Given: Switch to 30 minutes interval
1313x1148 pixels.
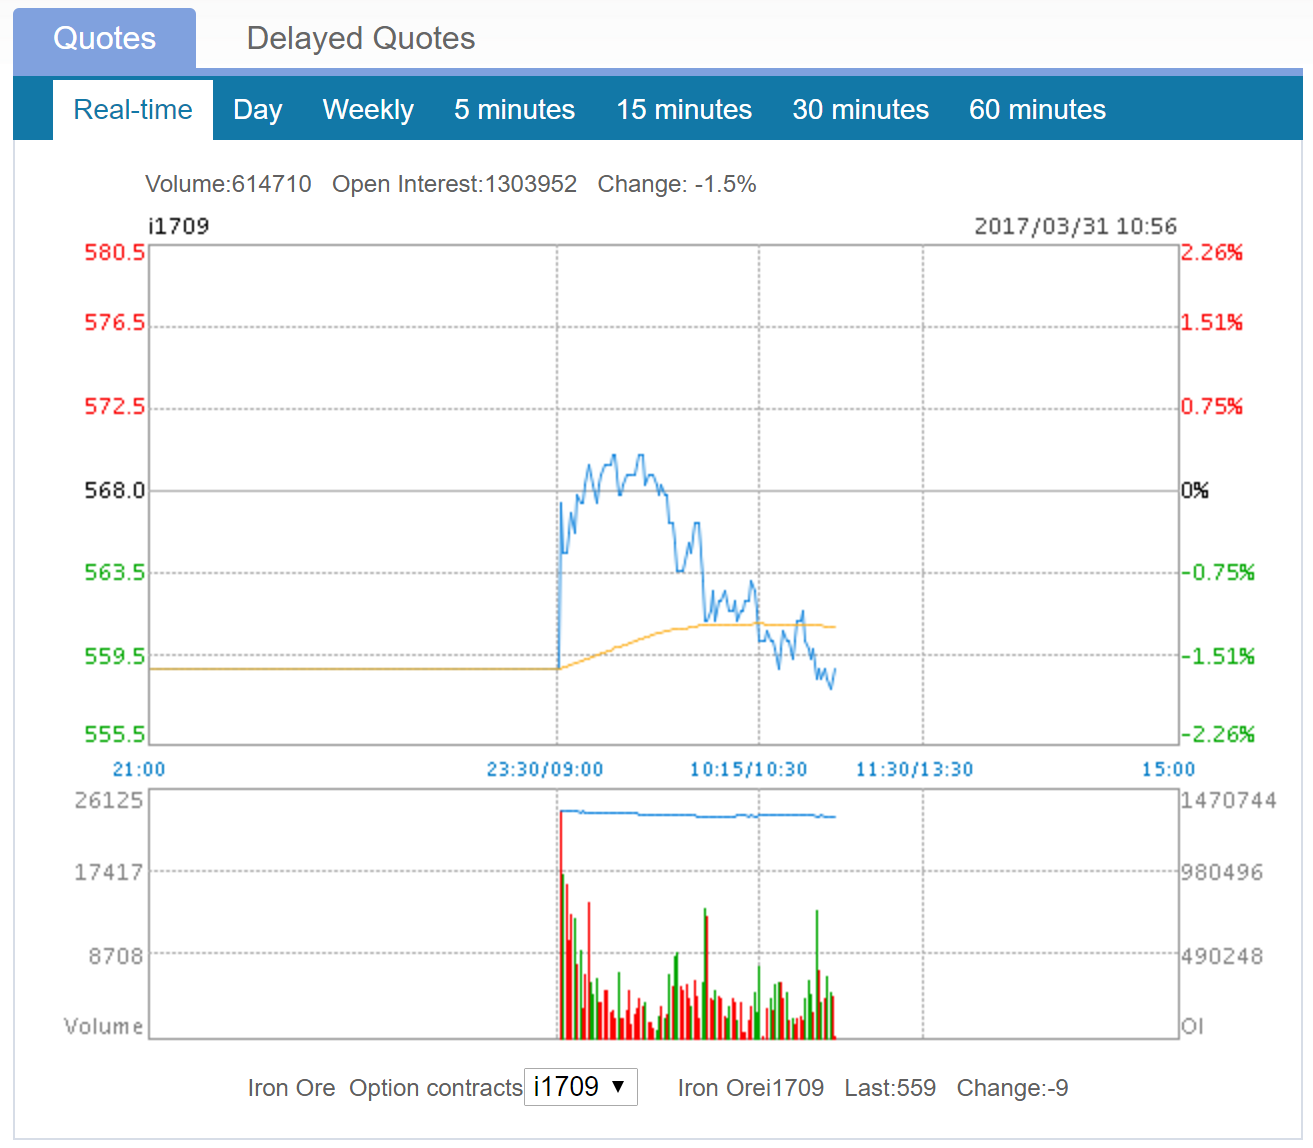Looking at the screenshot, I should coord(860,110).
